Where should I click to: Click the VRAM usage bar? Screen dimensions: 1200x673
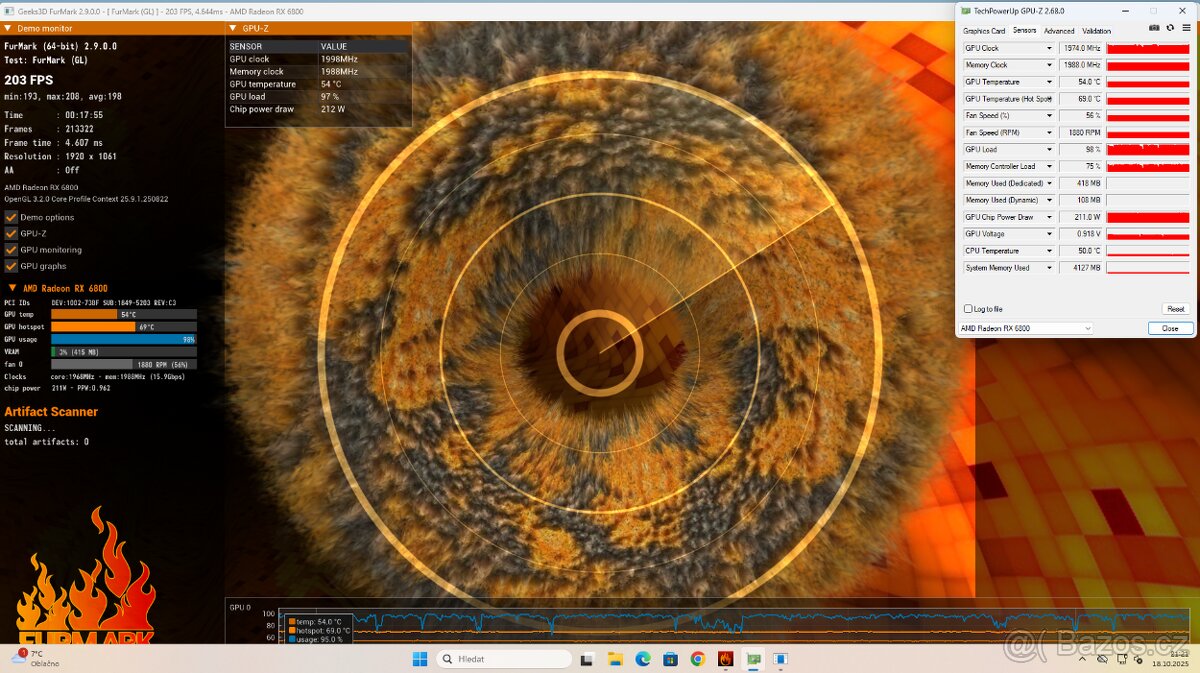point(124,352)
